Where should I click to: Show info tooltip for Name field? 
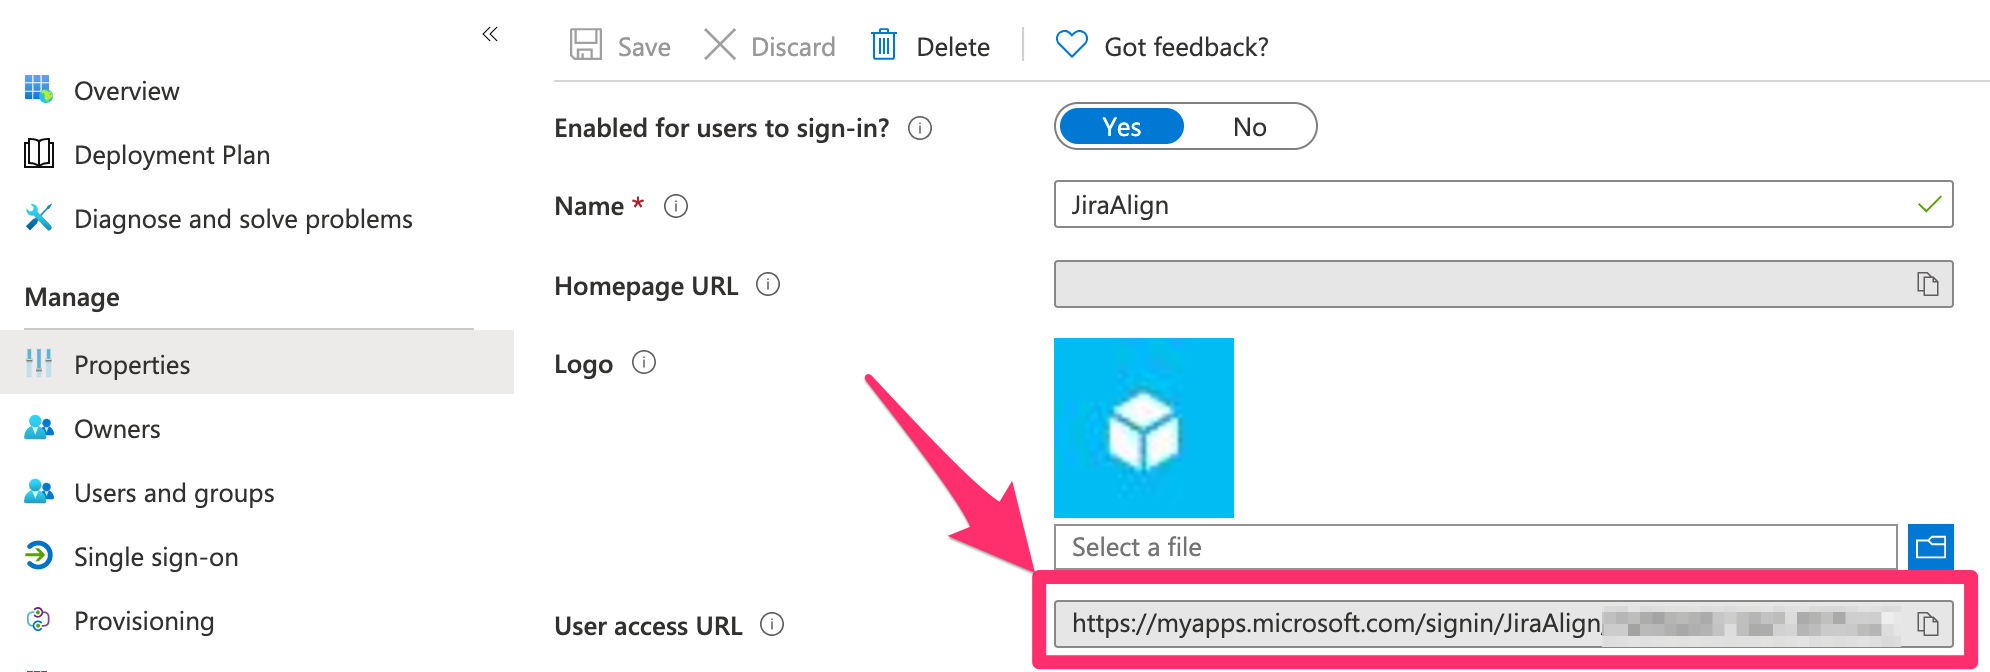(676, 206)
